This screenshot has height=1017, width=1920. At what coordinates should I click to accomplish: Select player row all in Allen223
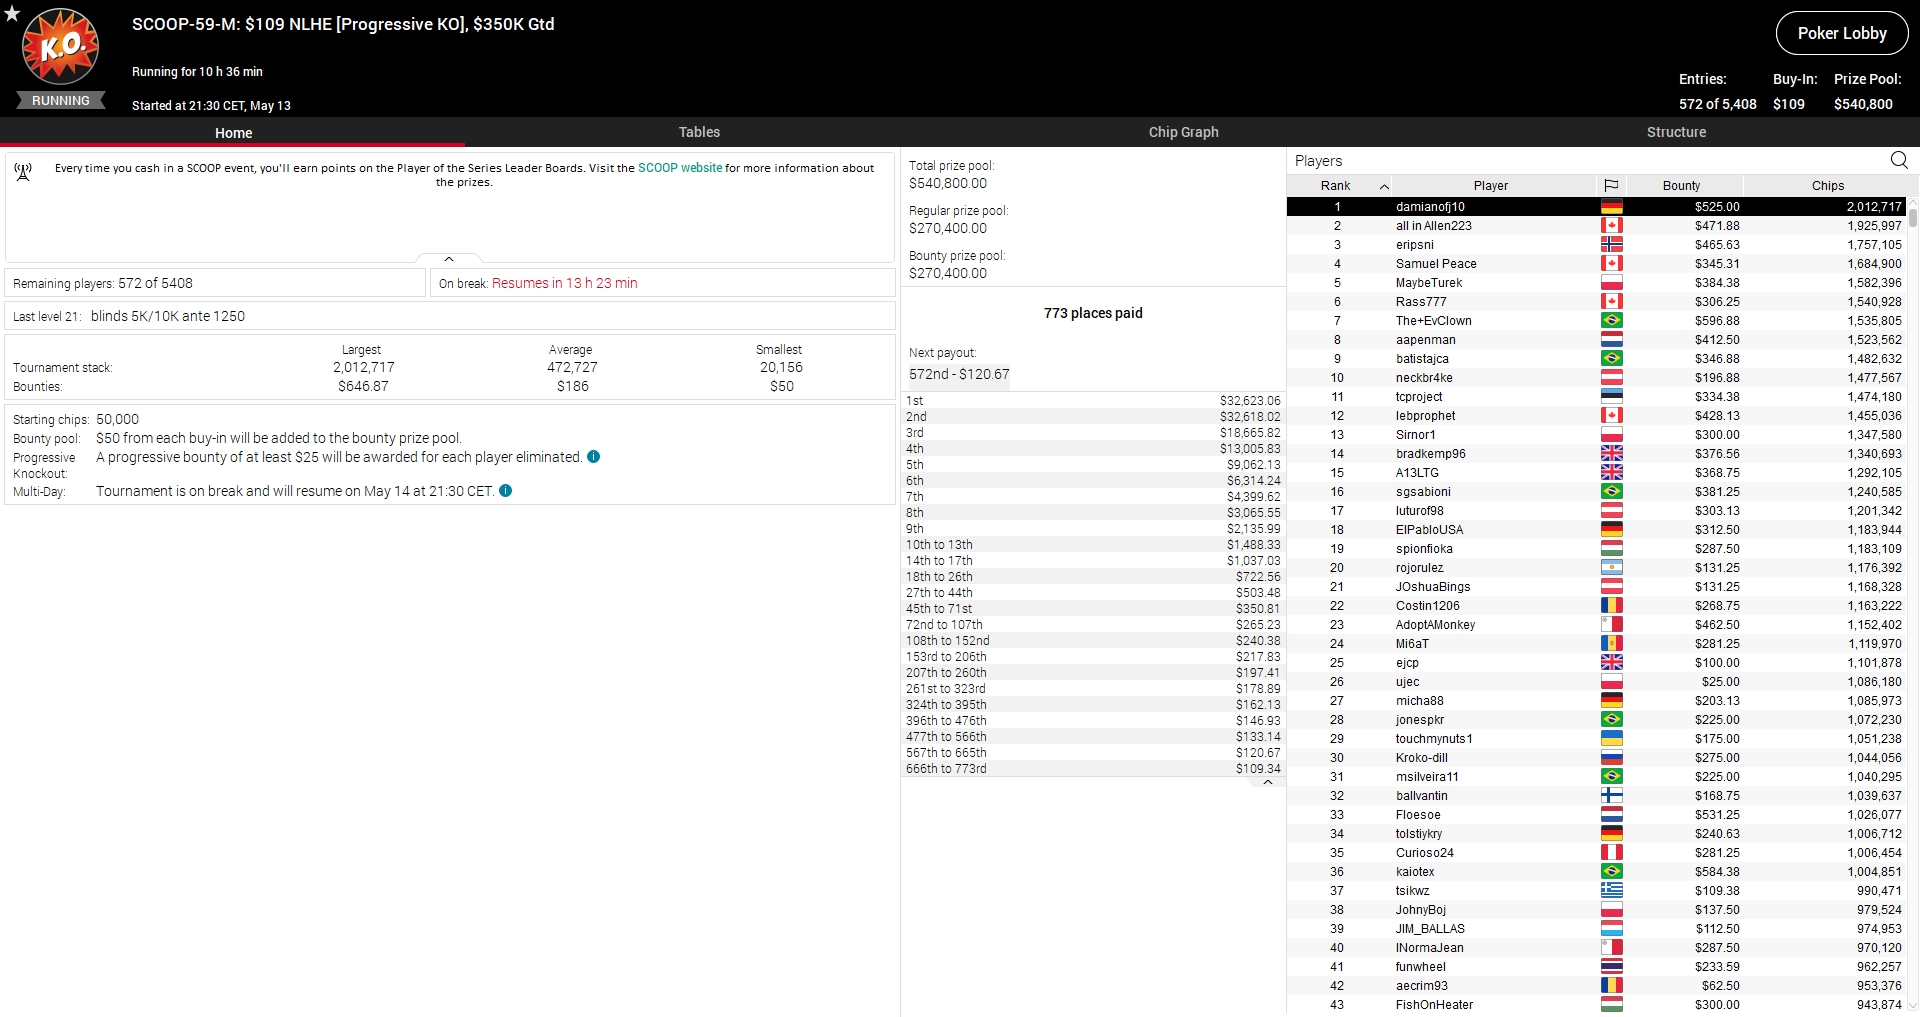1597,226
